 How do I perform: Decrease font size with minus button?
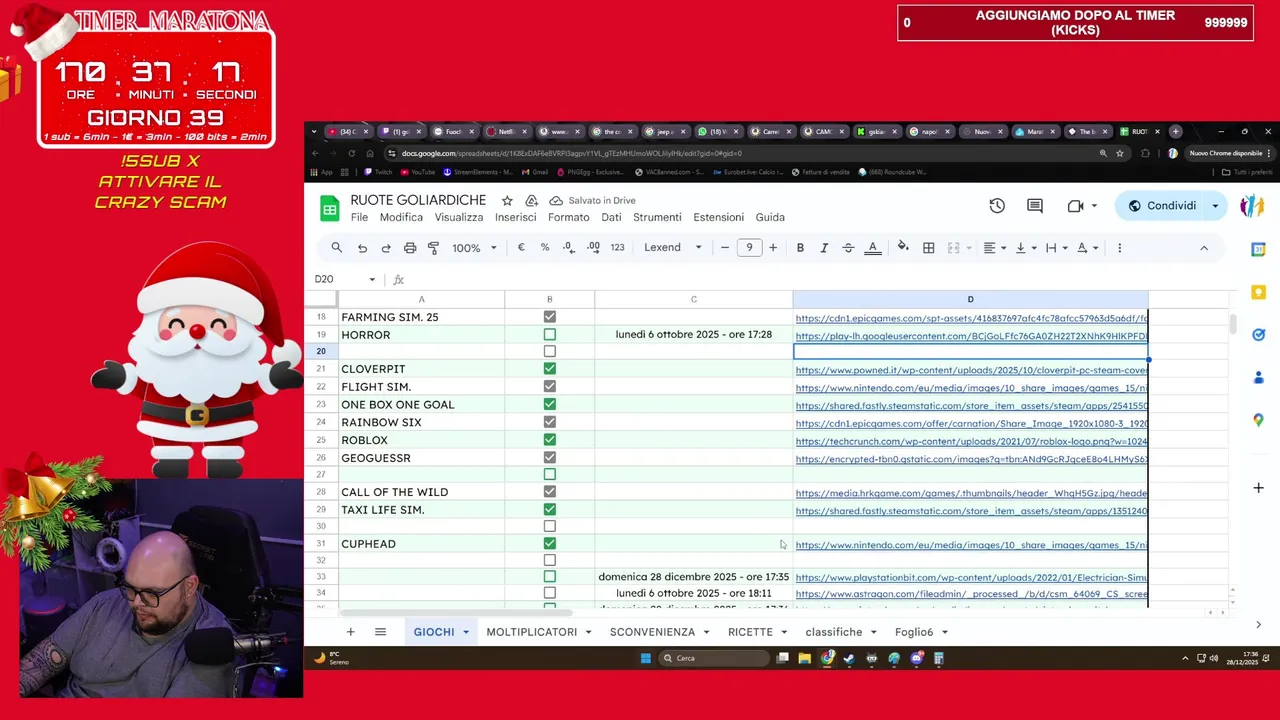[x=725, y=248]
